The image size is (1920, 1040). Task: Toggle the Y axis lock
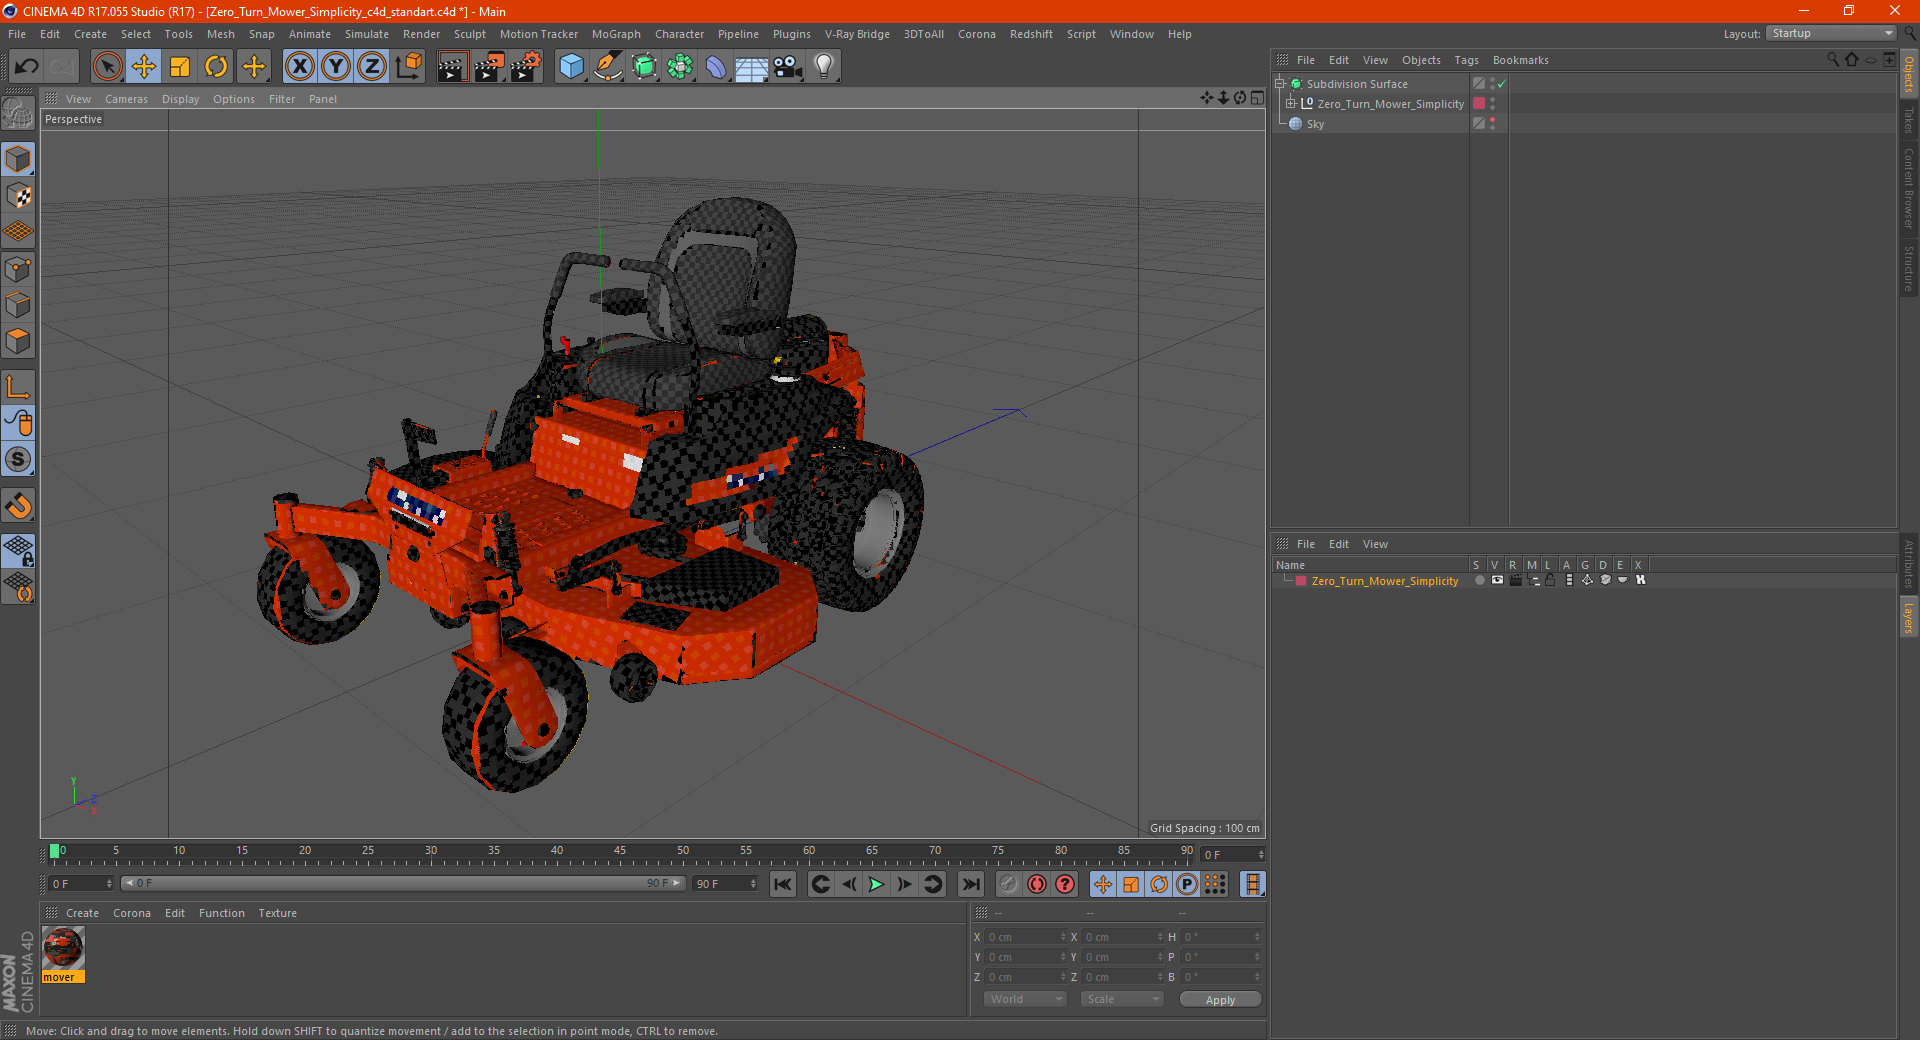click(x=336, y=67)
